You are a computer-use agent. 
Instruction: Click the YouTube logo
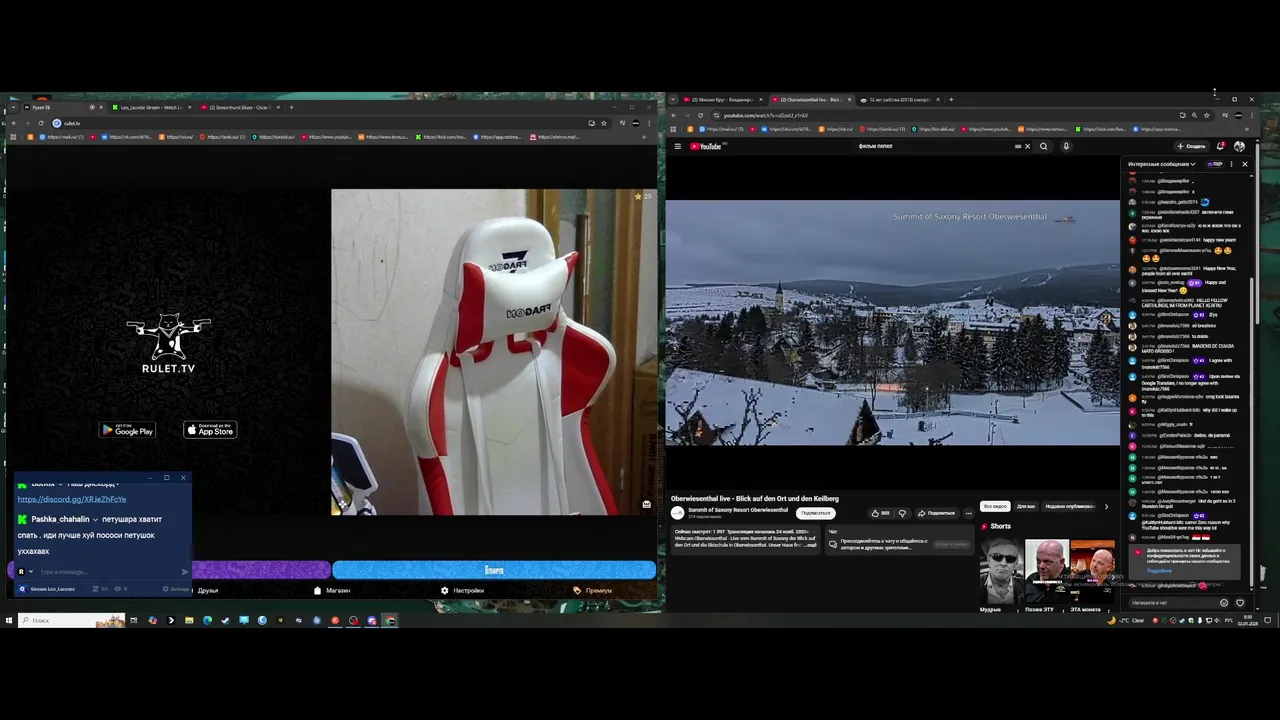pyautogui.click(x=706, y=146)
